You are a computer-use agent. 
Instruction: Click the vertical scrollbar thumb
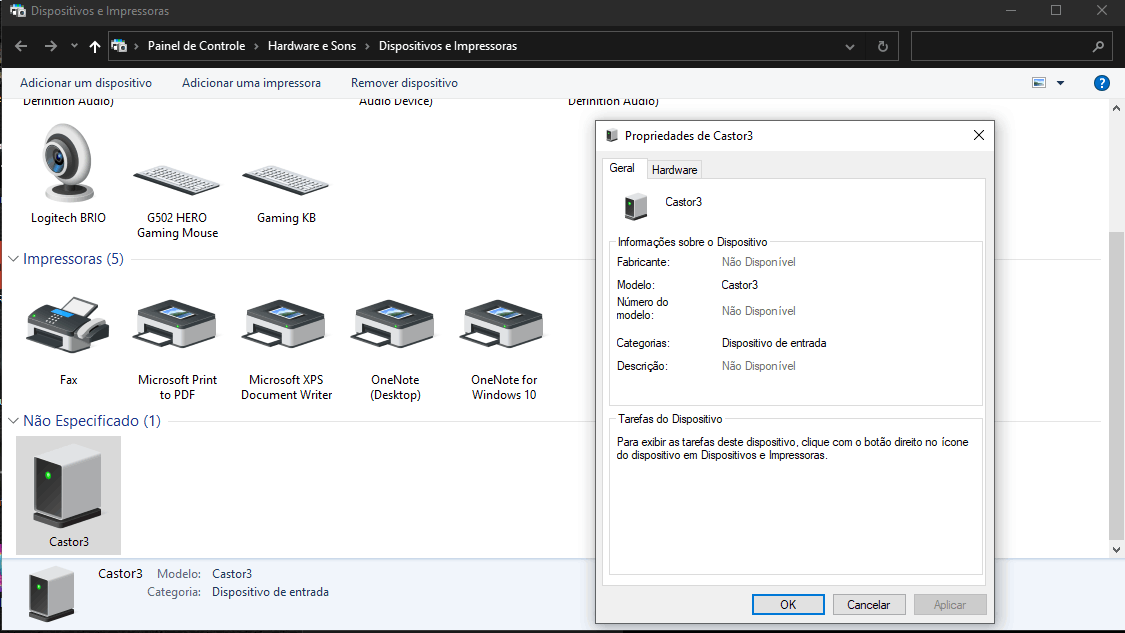[1116, 386]
